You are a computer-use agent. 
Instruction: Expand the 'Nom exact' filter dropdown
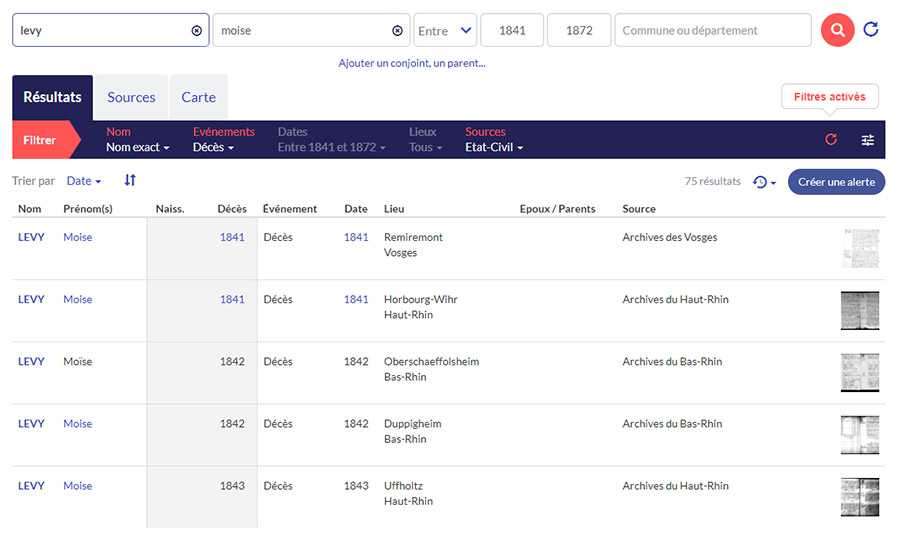137,148
